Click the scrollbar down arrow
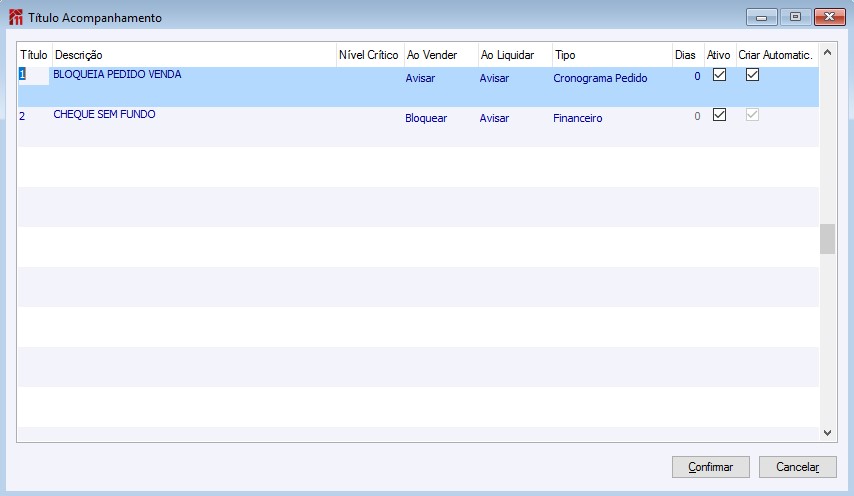 coord(827,433)
